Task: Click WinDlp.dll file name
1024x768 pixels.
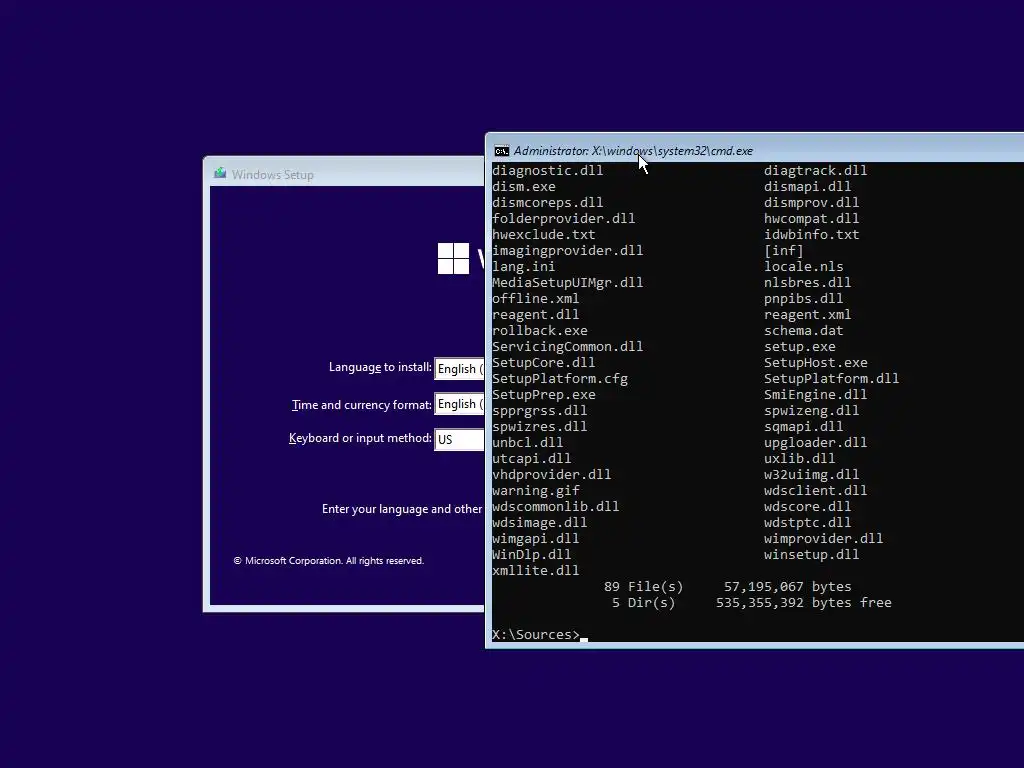Action: point(532,554)
